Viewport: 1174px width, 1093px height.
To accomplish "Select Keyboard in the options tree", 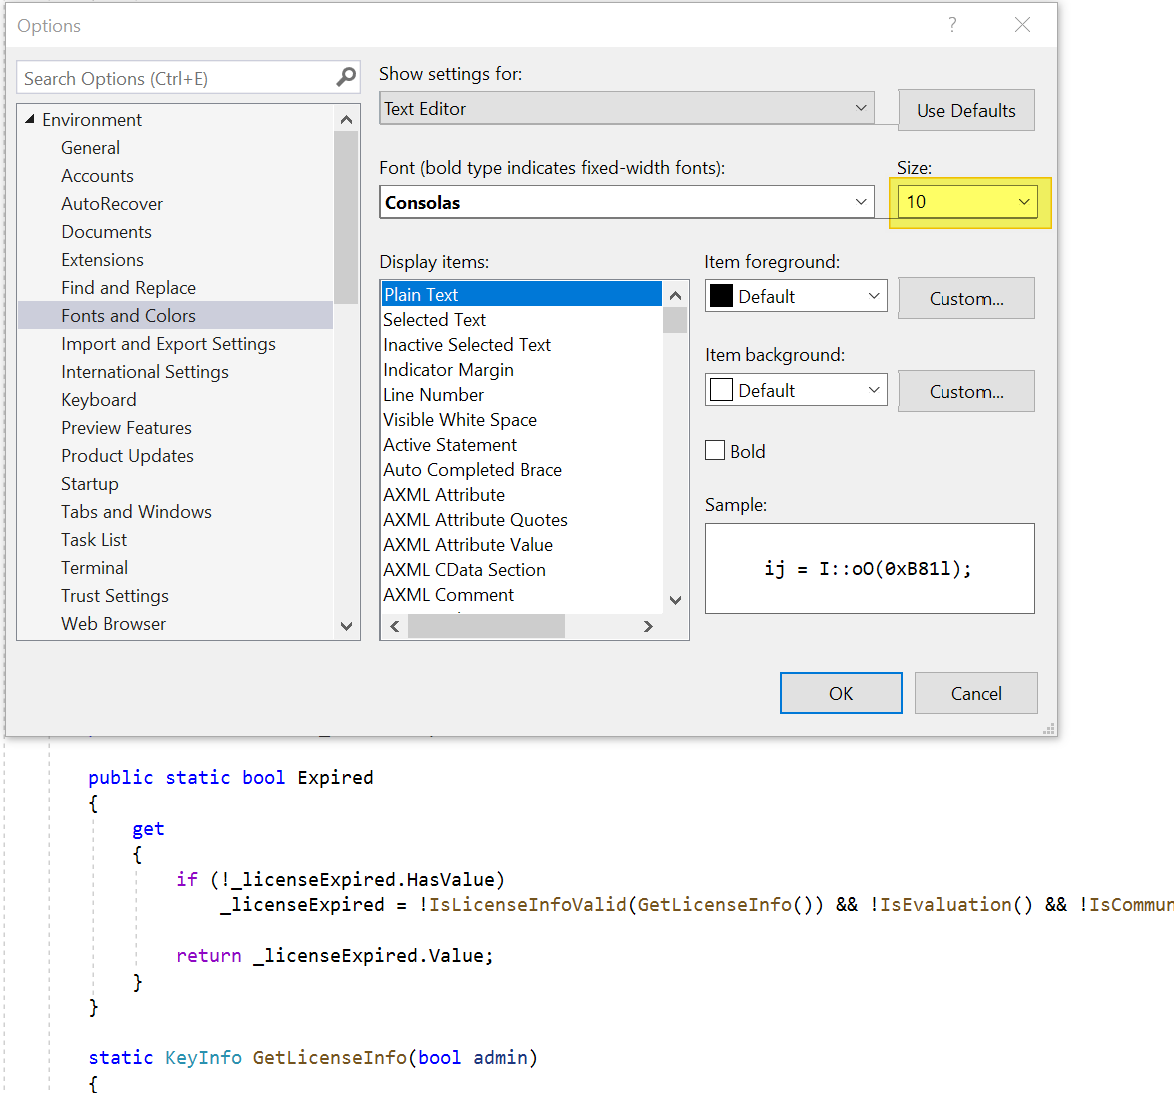I will click(99, 400).
